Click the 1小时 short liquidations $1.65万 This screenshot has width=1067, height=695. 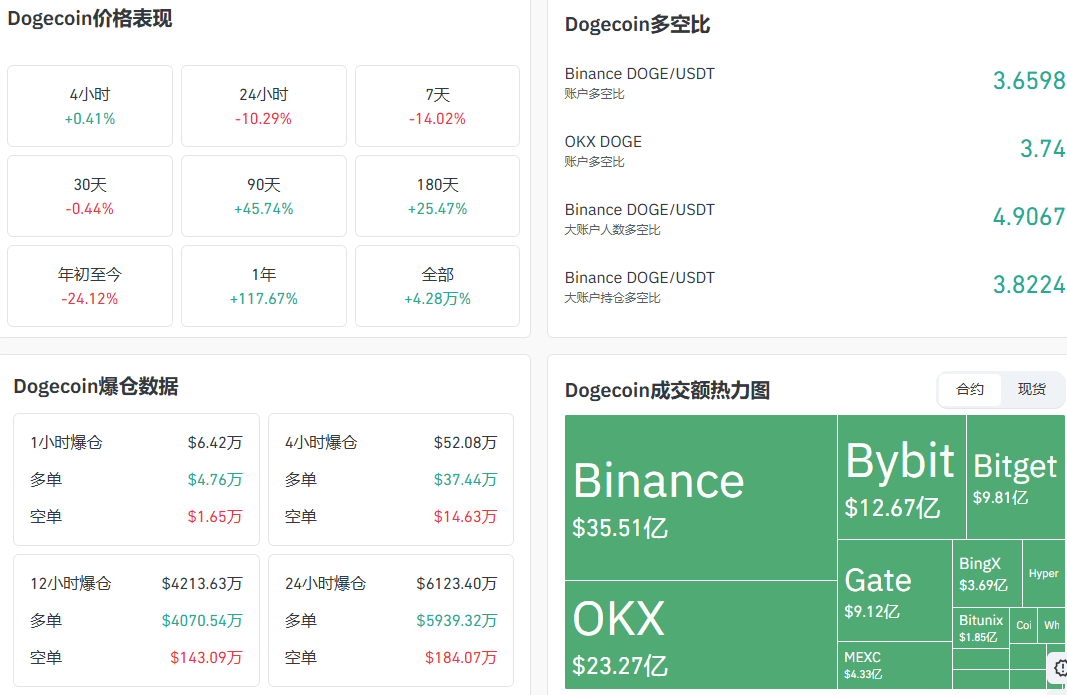(x=215, y=516)
